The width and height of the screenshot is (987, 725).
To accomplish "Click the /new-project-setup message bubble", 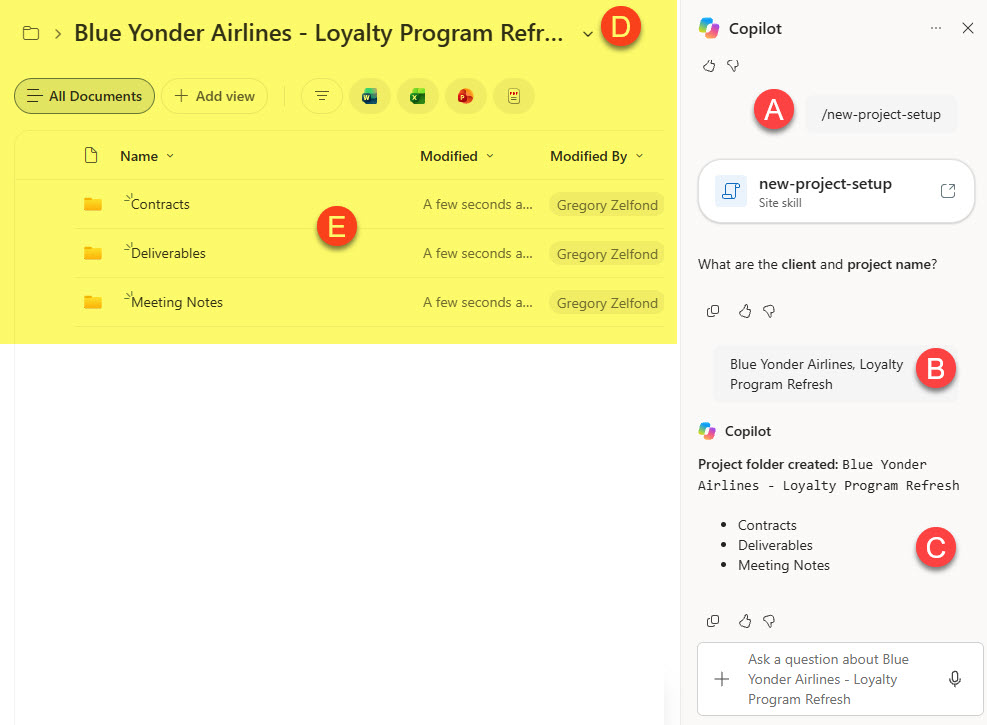I will tap(881, 115).
